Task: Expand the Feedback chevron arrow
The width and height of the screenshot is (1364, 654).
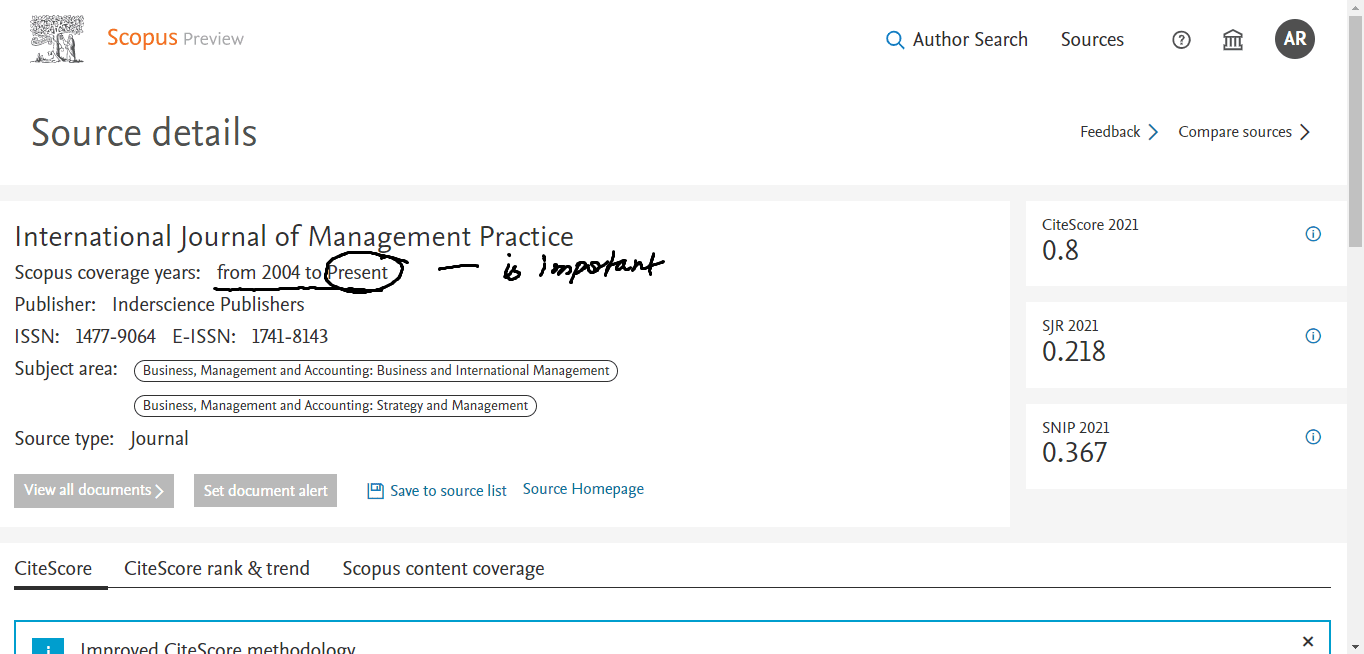Action: [1153, 132]
